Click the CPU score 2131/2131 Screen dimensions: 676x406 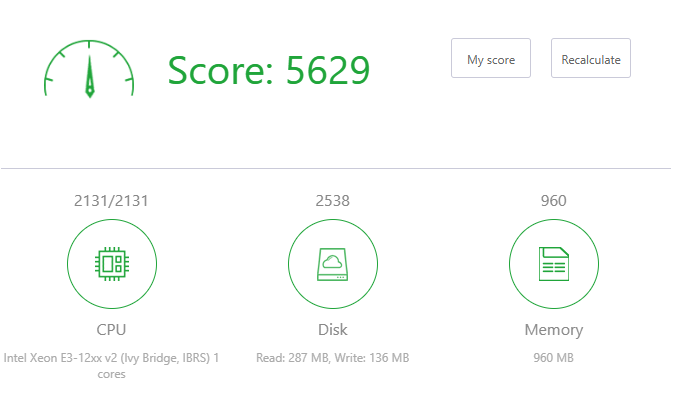pyautogui.click(x=111, y=201)
